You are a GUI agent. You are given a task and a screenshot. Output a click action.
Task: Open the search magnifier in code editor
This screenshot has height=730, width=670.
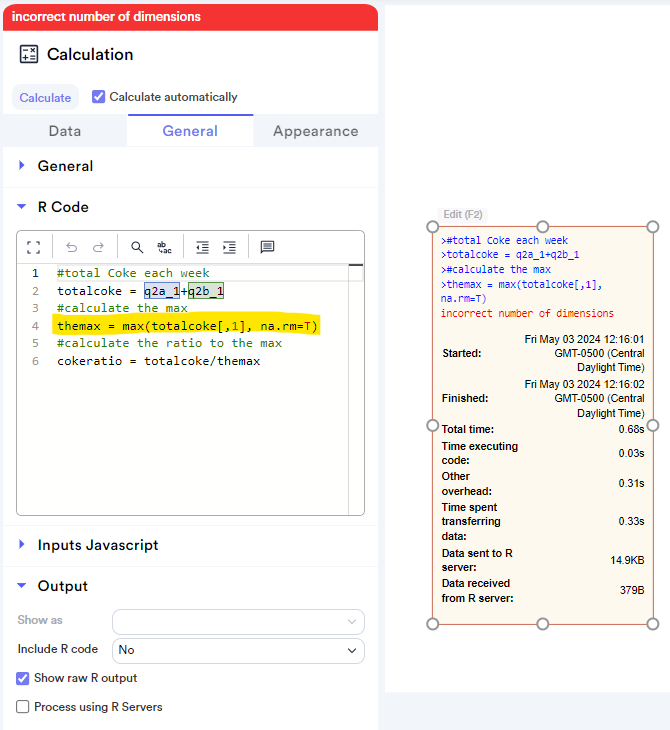[x=137, y=247]
